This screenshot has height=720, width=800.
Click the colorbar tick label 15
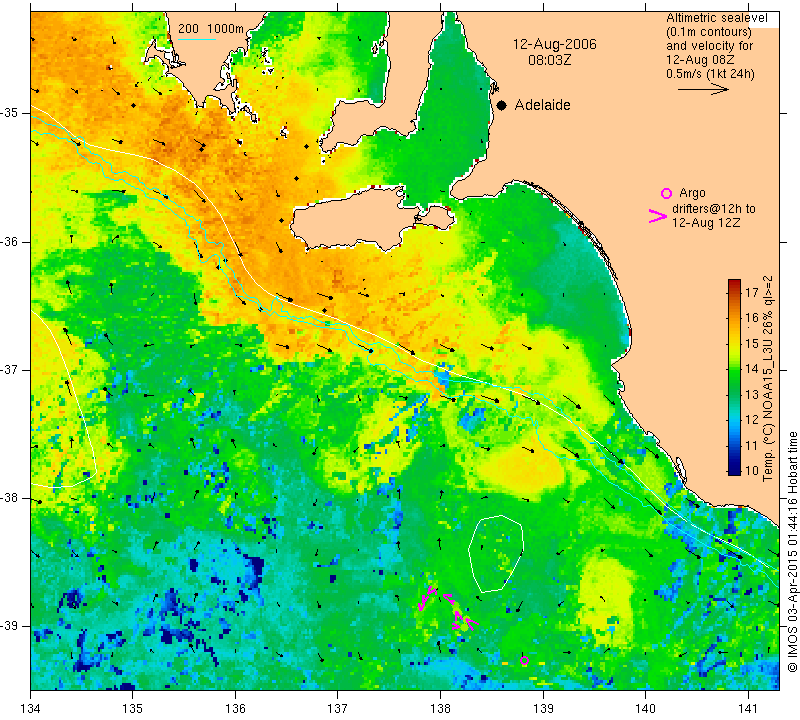[752, 343]
